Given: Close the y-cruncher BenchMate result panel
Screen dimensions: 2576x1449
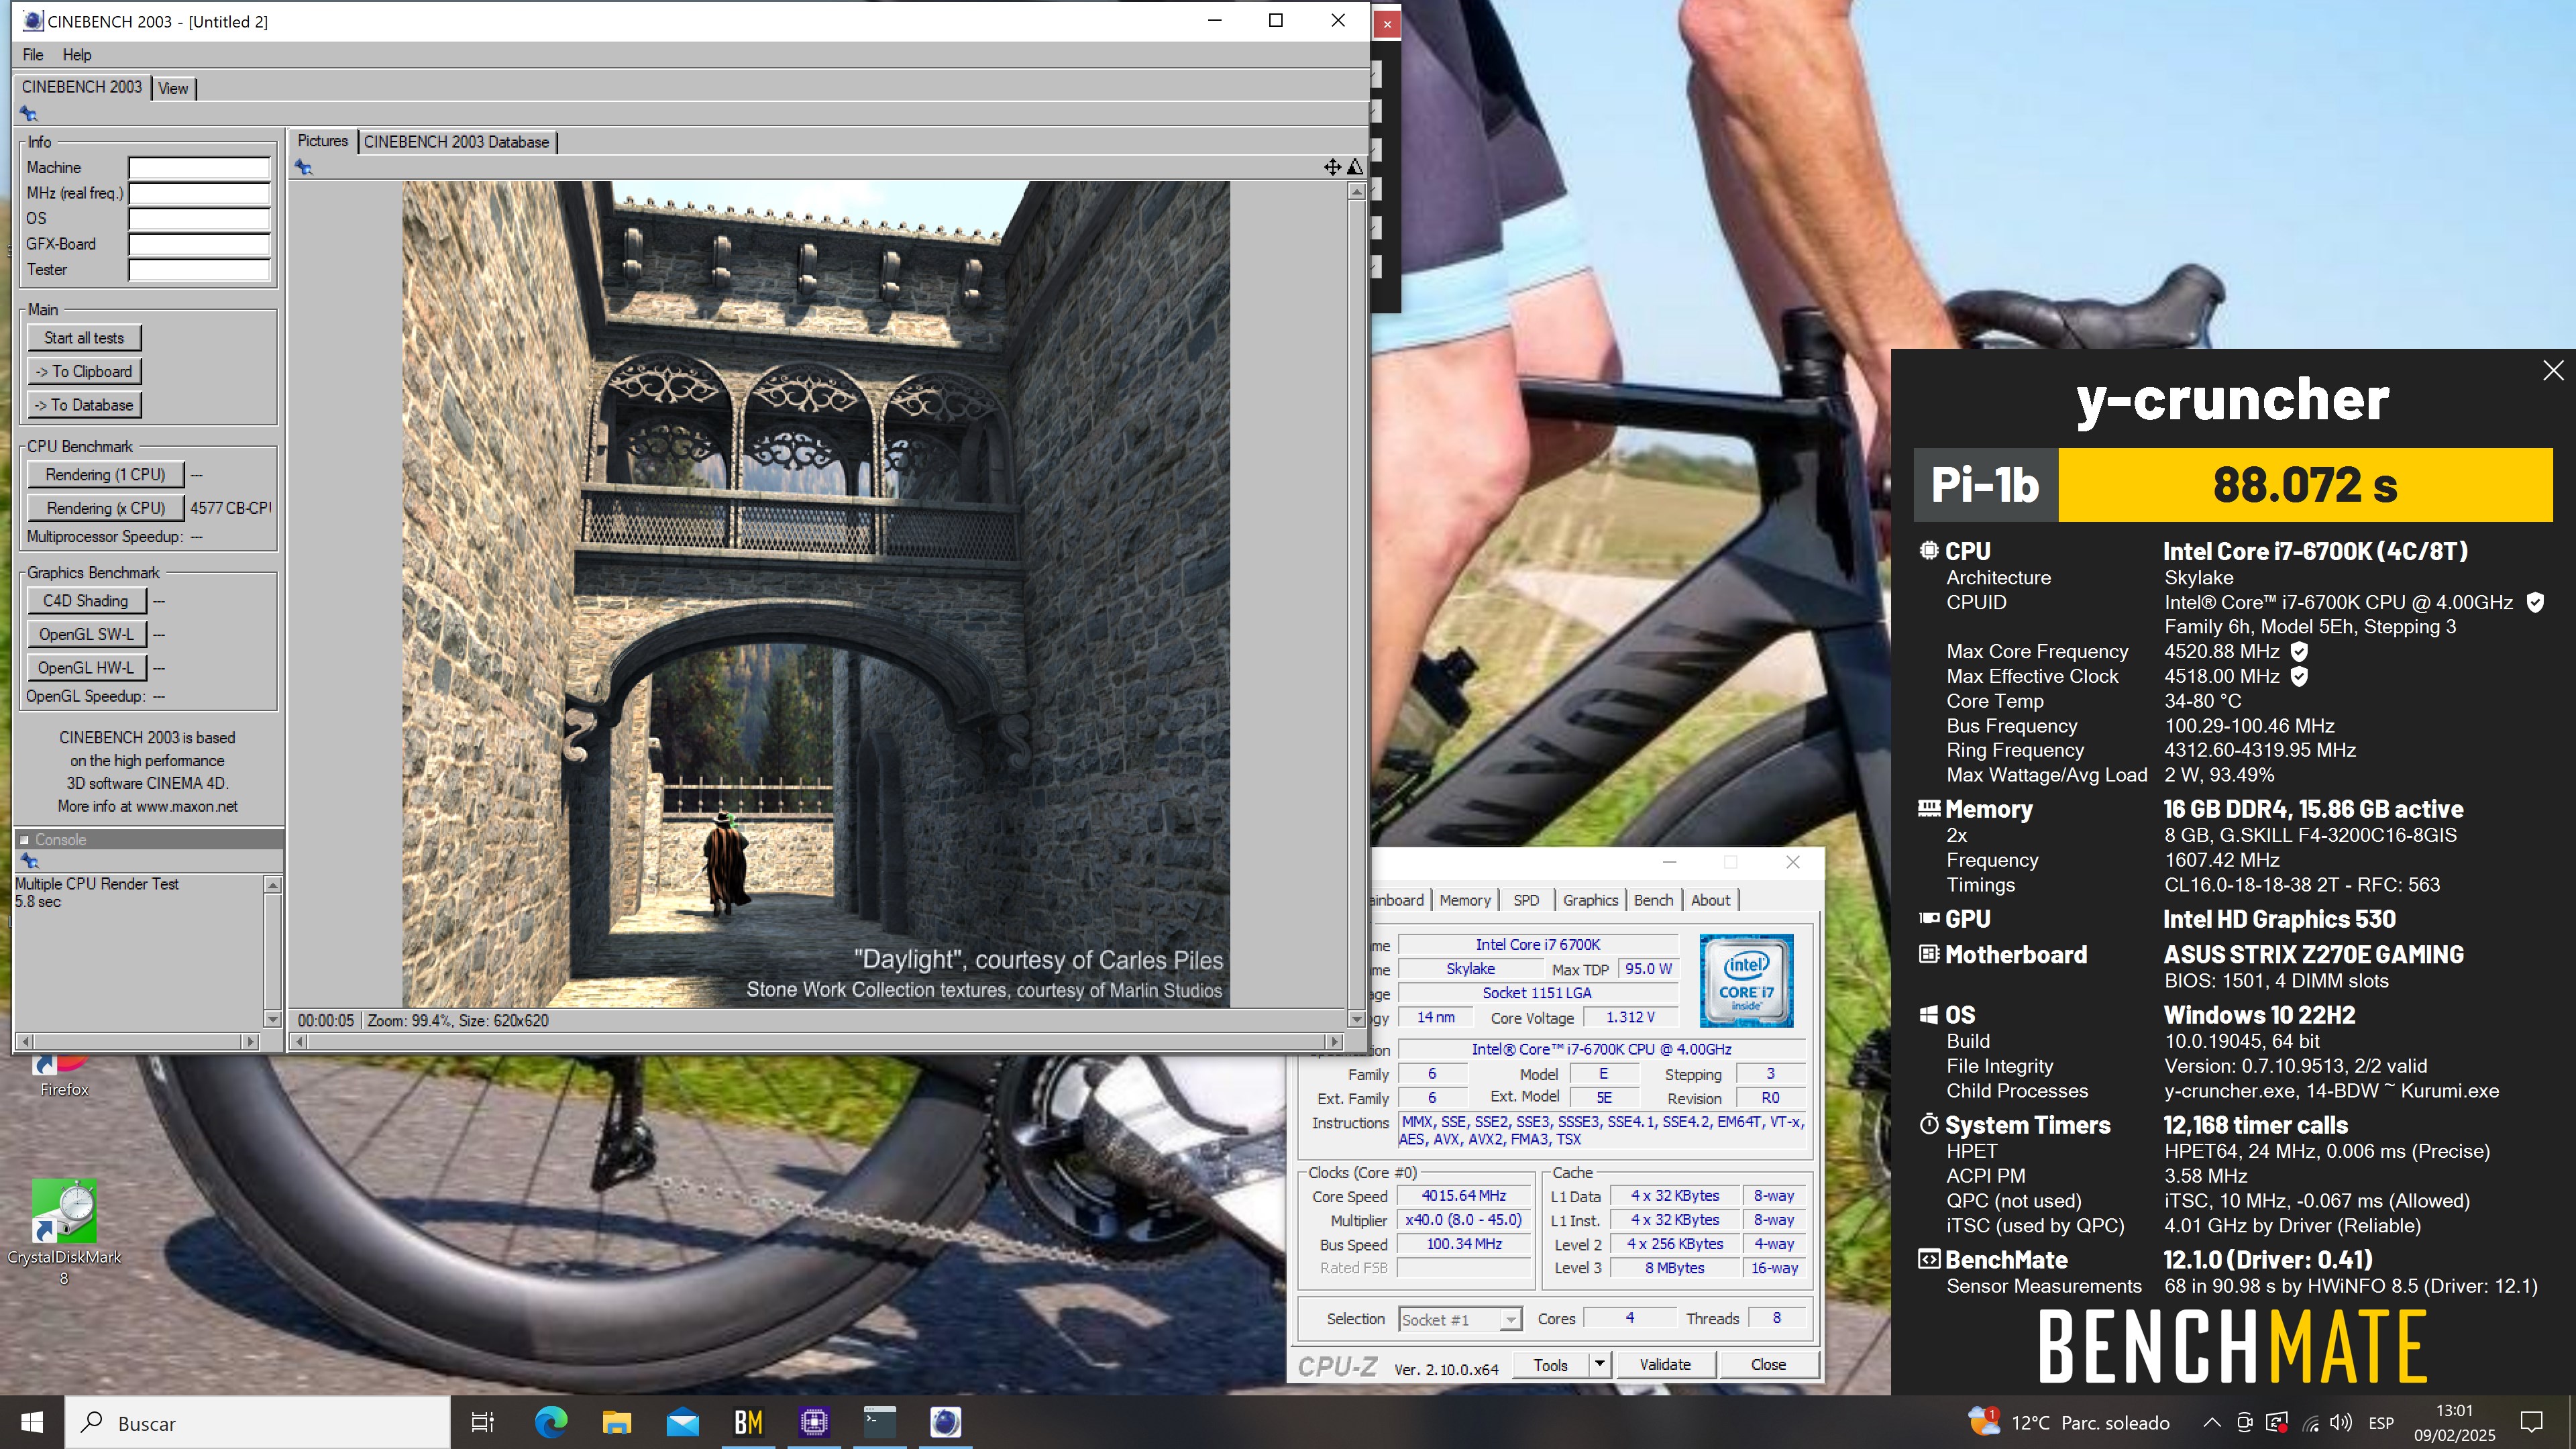Looking at the screenshot, I should coord(2553,370).
